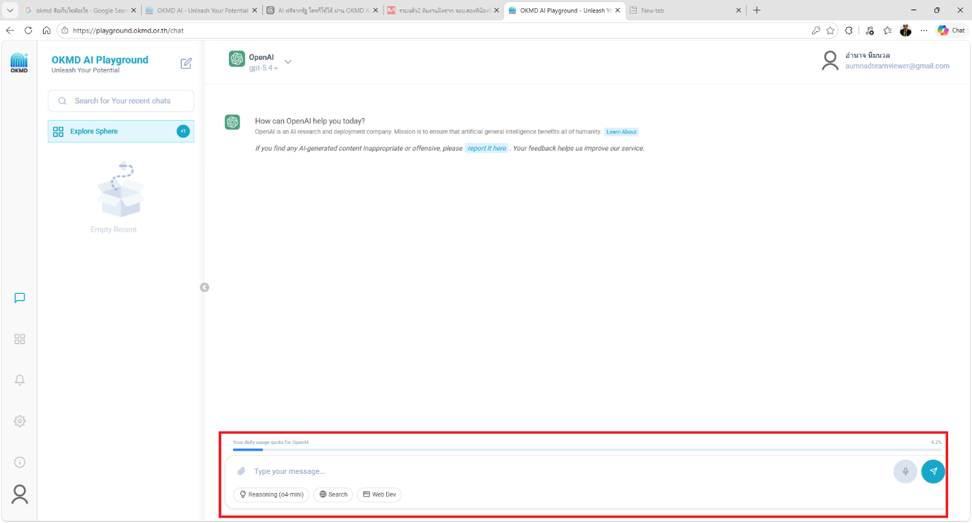Image resolution: width=972 pixels, height=523 pixels.
Task: Start a new chat with the compose icon
Action: (x=186, y=63)
